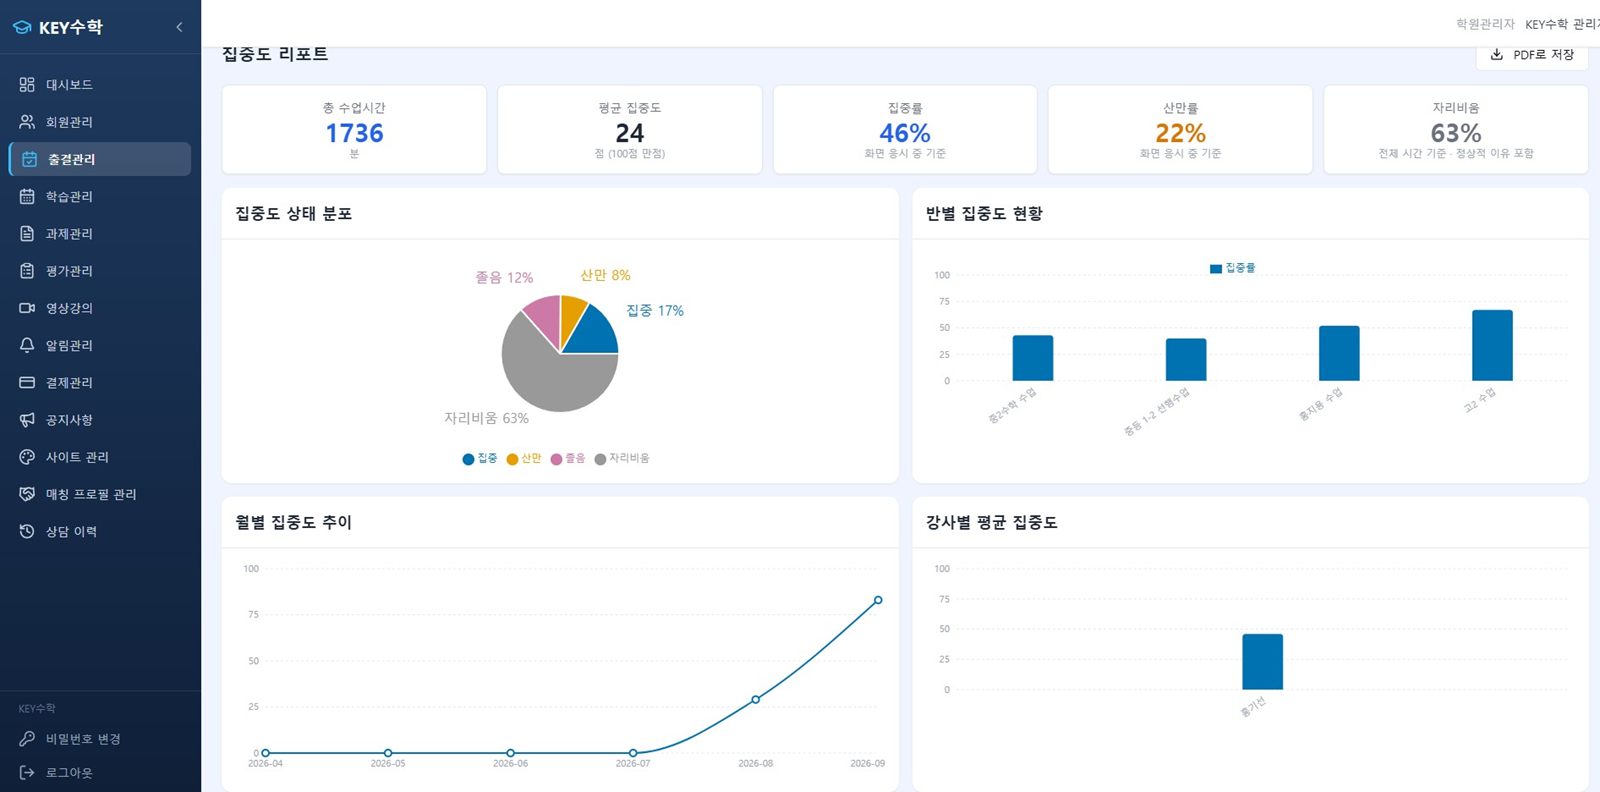The height and width of the screenshot is (792, 1600).
Task: Open 평가관리 clipboard icon
Action: (x=27, y=271)
